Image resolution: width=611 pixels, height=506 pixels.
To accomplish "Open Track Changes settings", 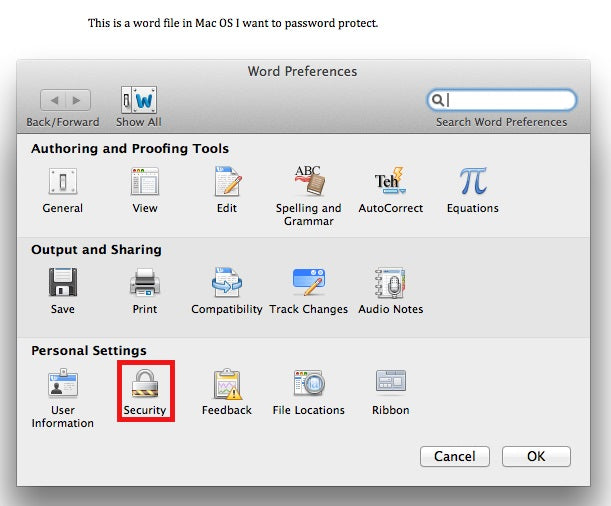I will (x=308, y=284).
